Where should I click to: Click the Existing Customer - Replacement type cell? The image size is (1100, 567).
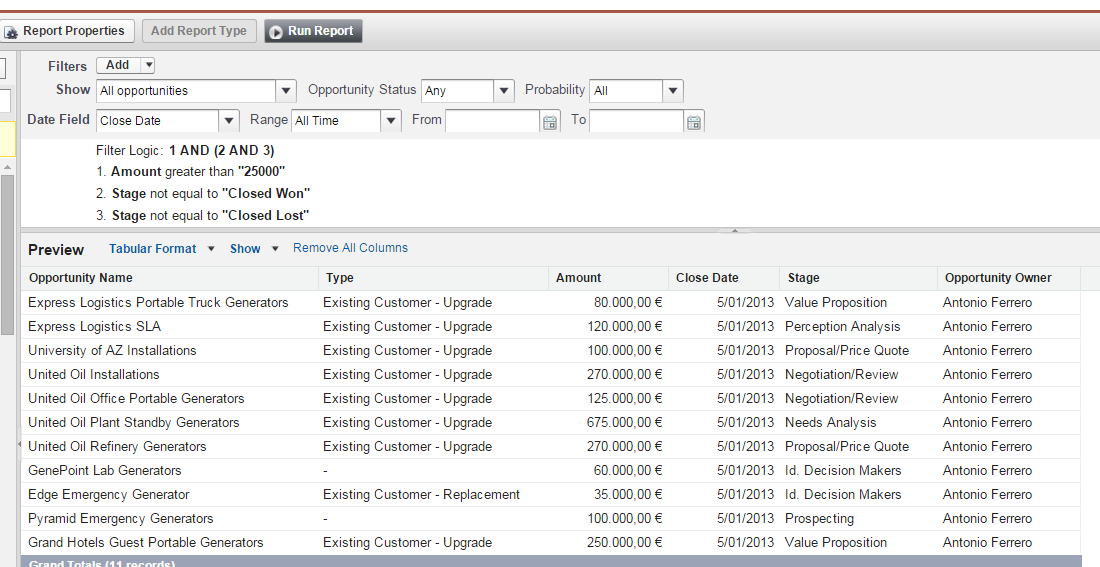click(422, 494)
